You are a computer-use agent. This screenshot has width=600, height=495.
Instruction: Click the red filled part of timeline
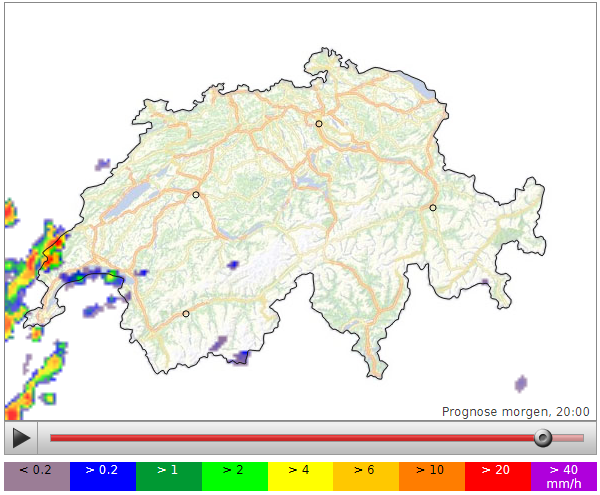click(x=290, y=438)
